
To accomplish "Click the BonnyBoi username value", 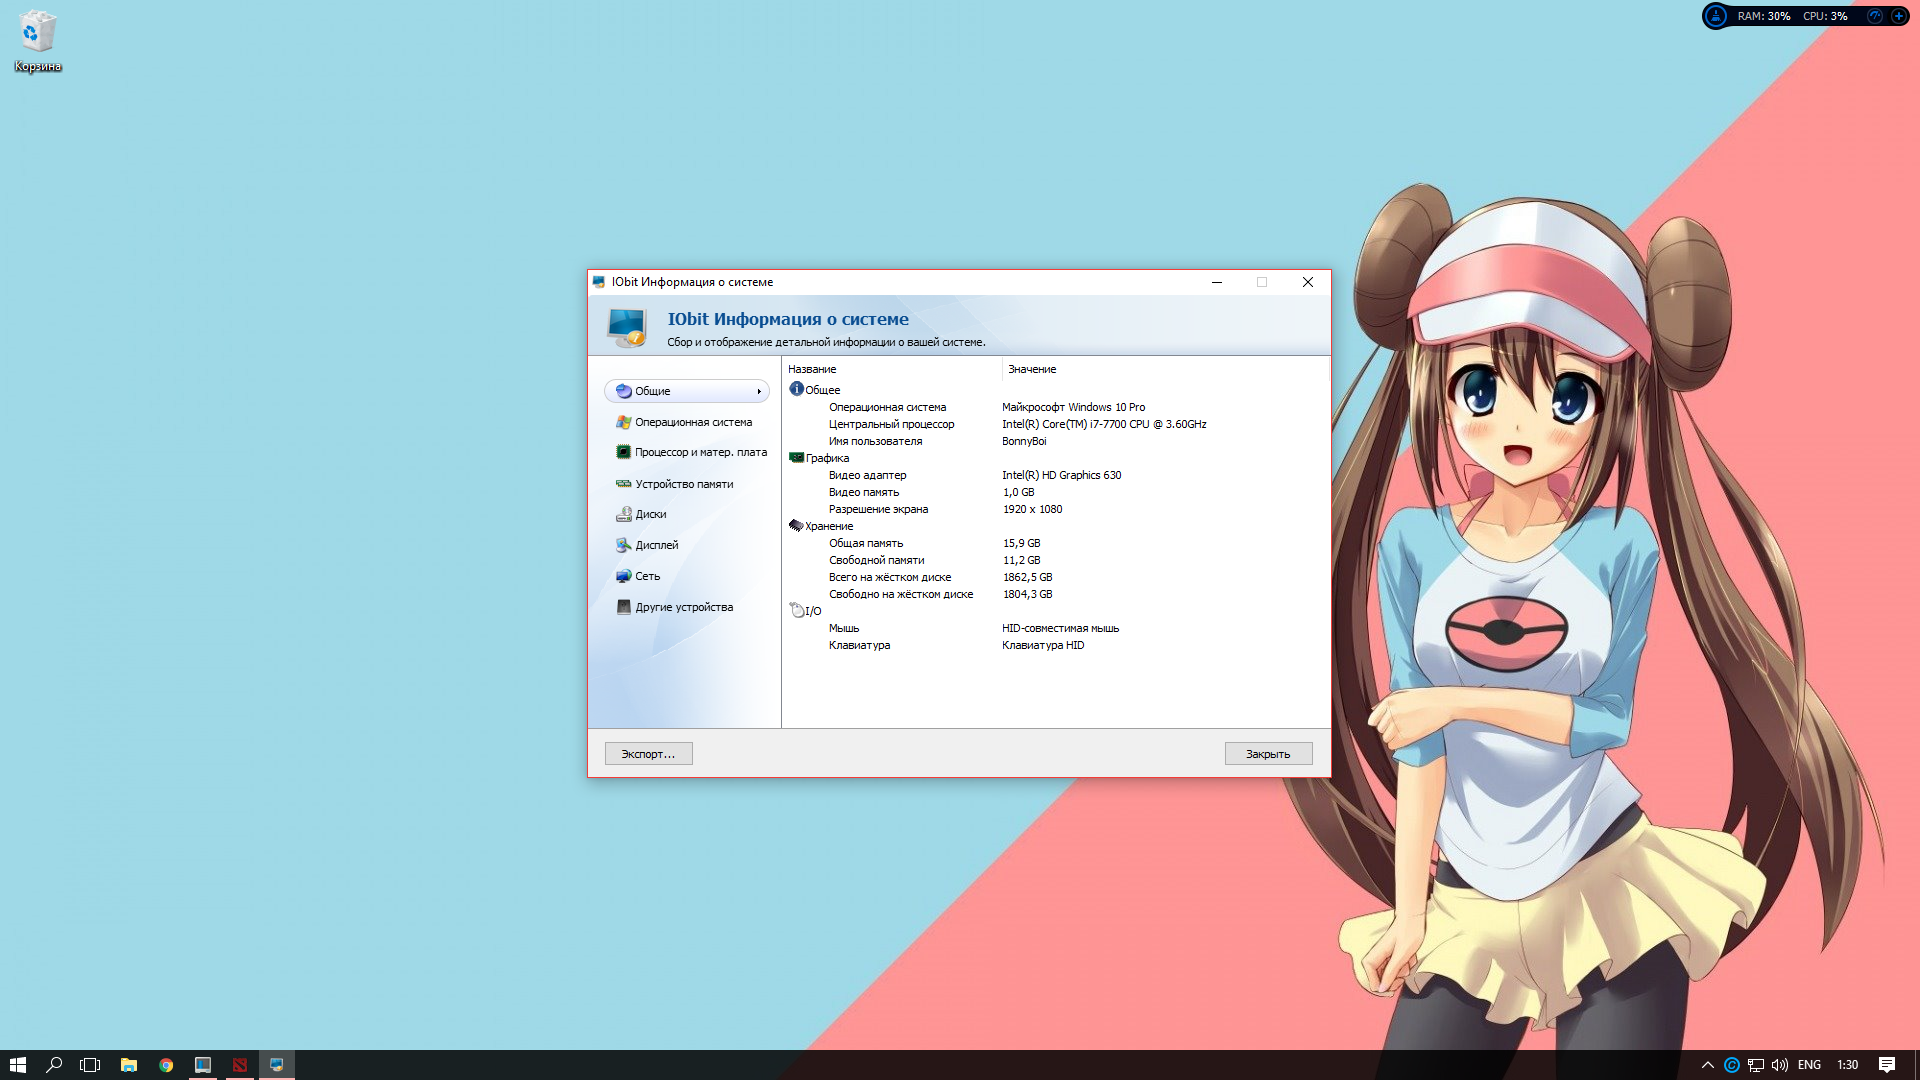I will (1024, 441).
